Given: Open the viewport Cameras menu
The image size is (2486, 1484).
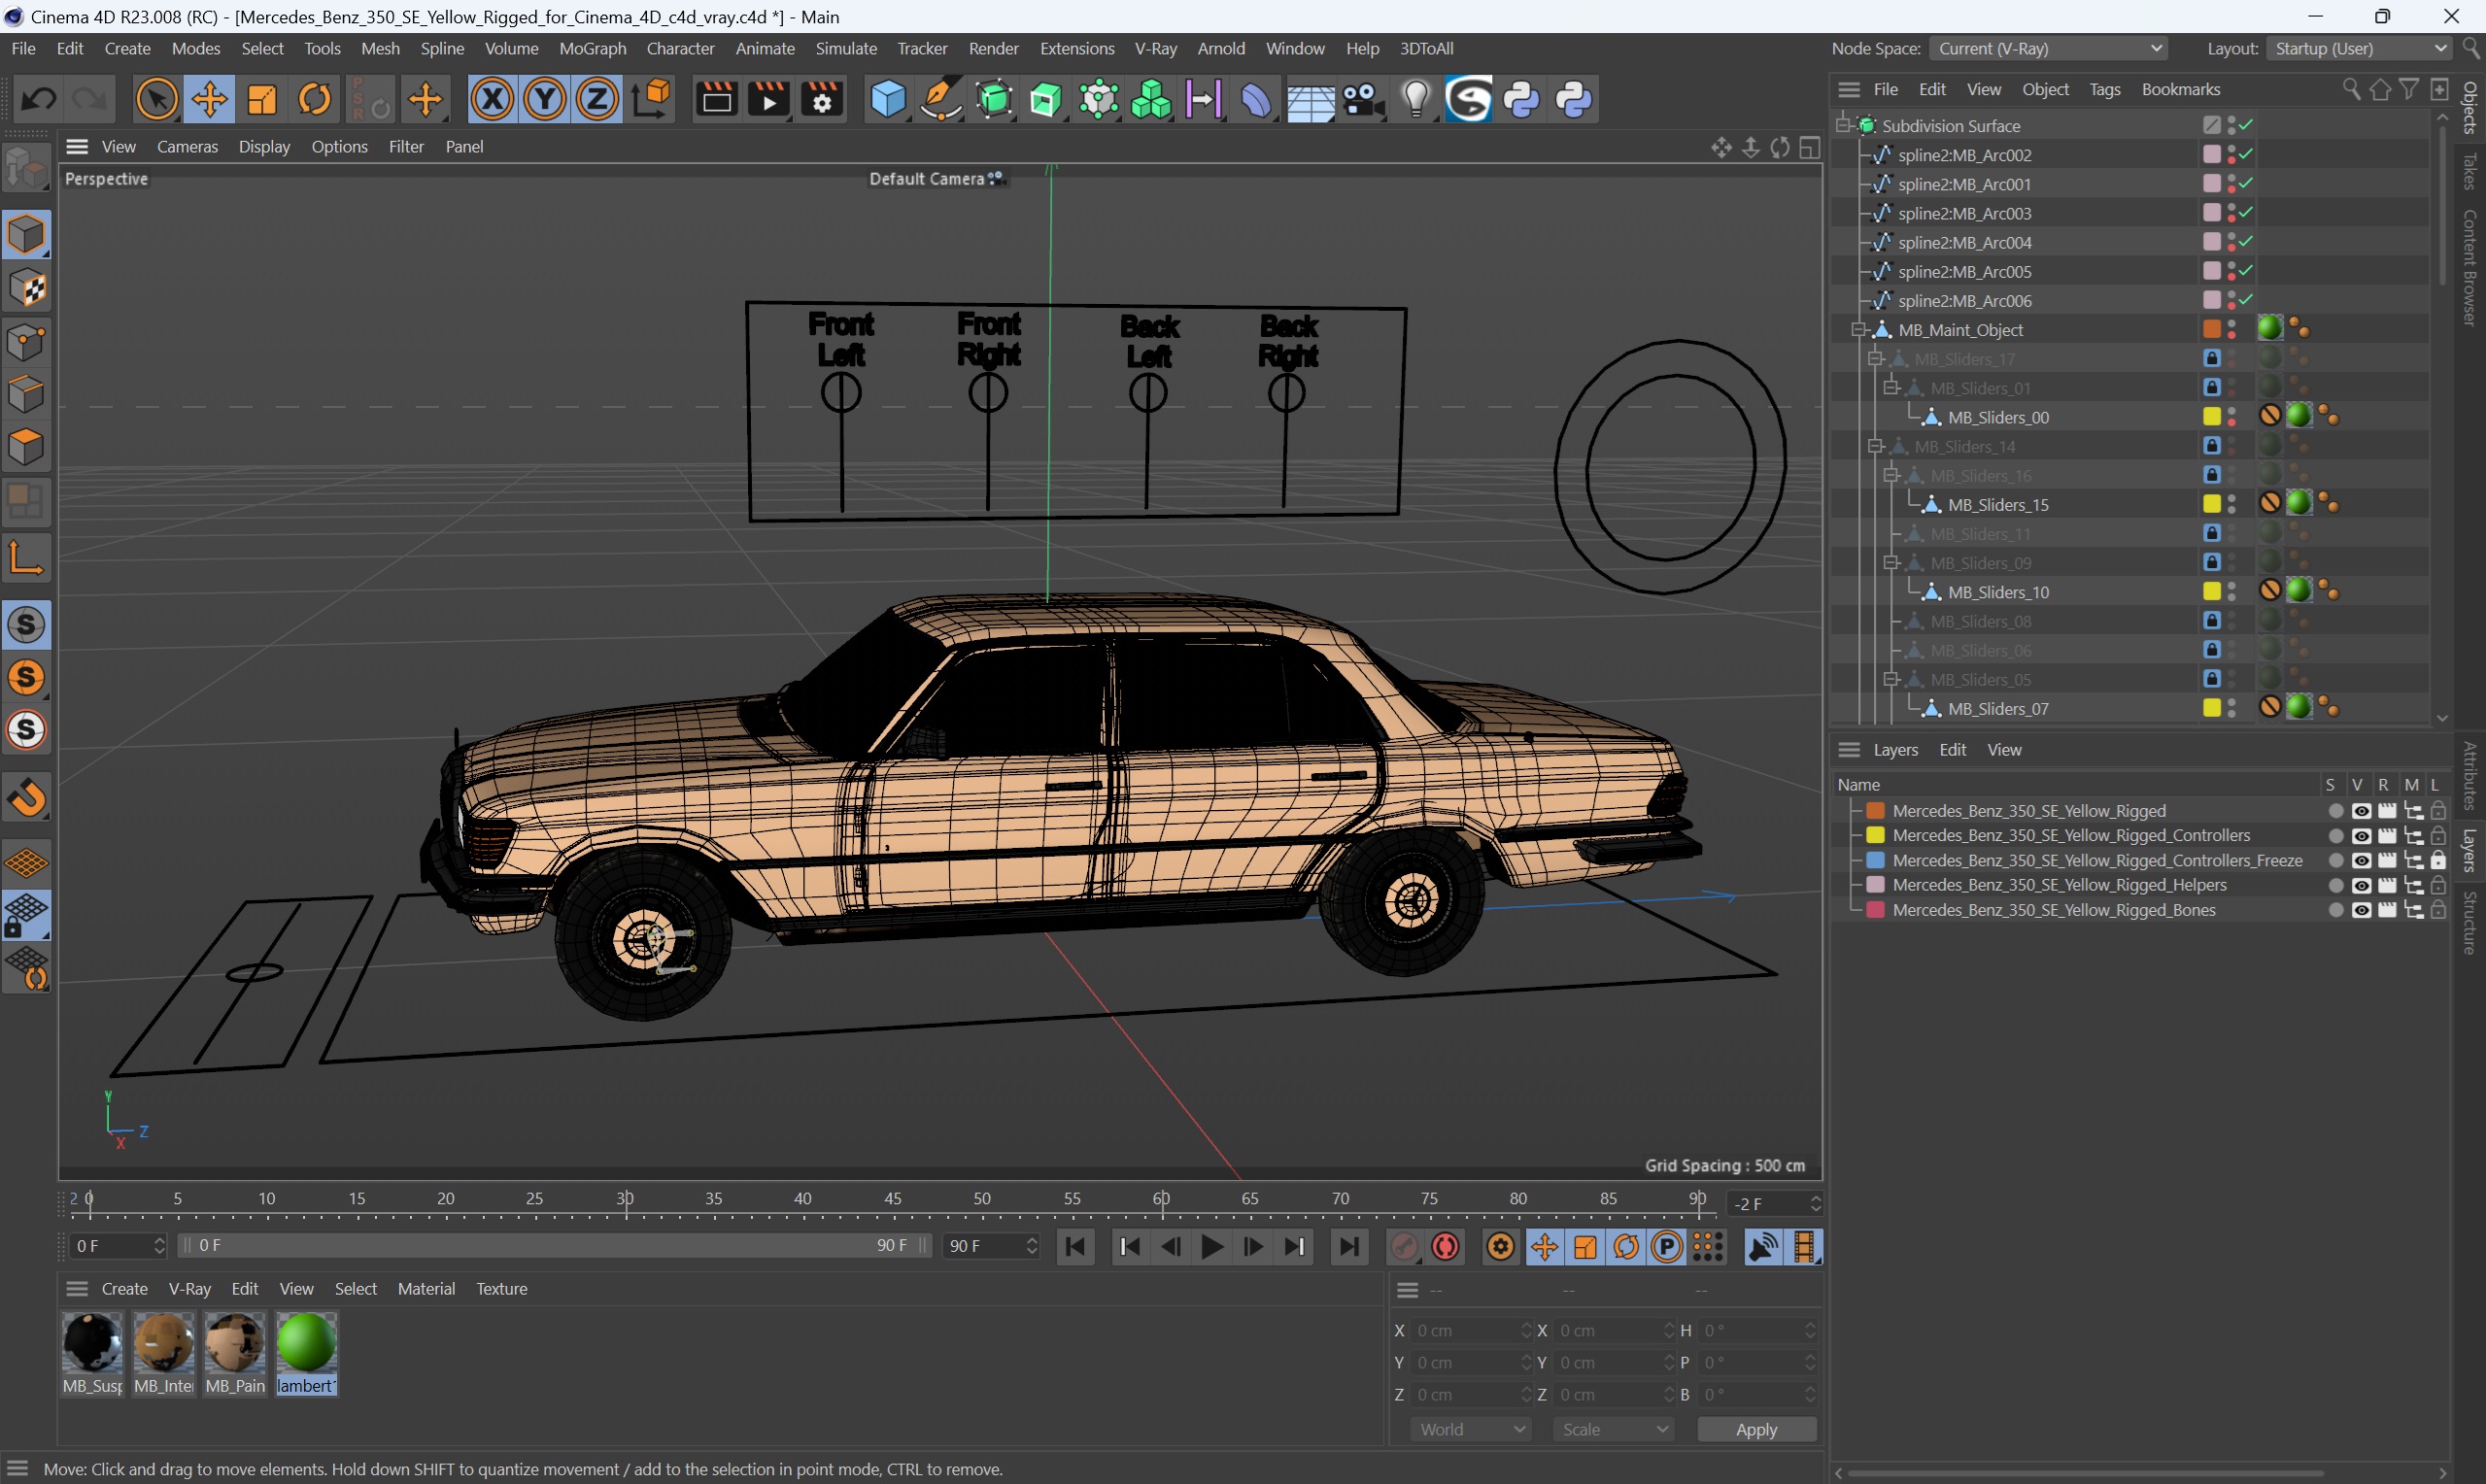Looking at the screenshot, I should click(187, 146).
